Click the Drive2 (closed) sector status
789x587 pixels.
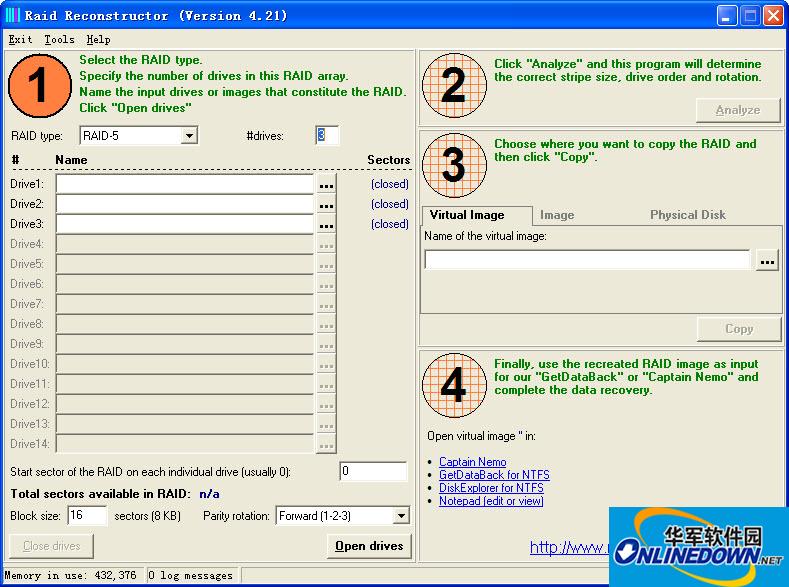[389, 204]
